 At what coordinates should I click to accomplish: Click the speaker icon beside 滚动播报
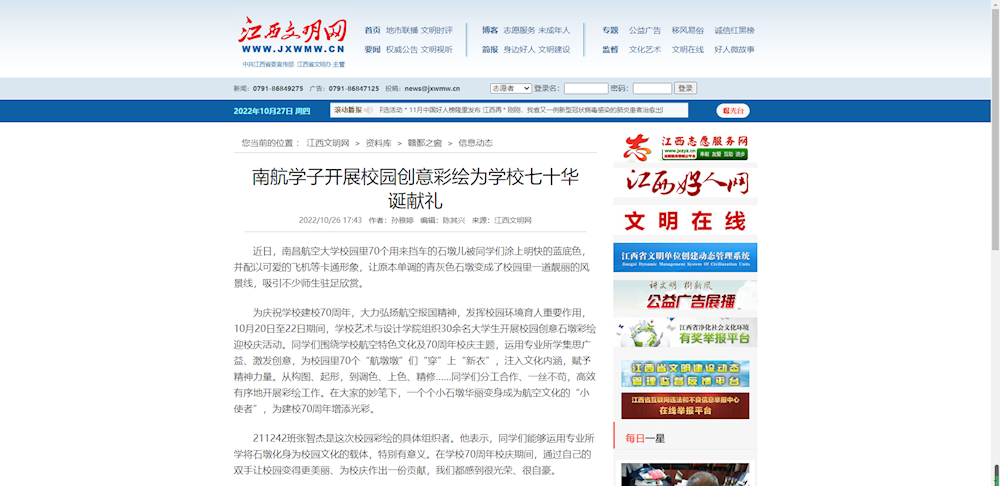370,110
